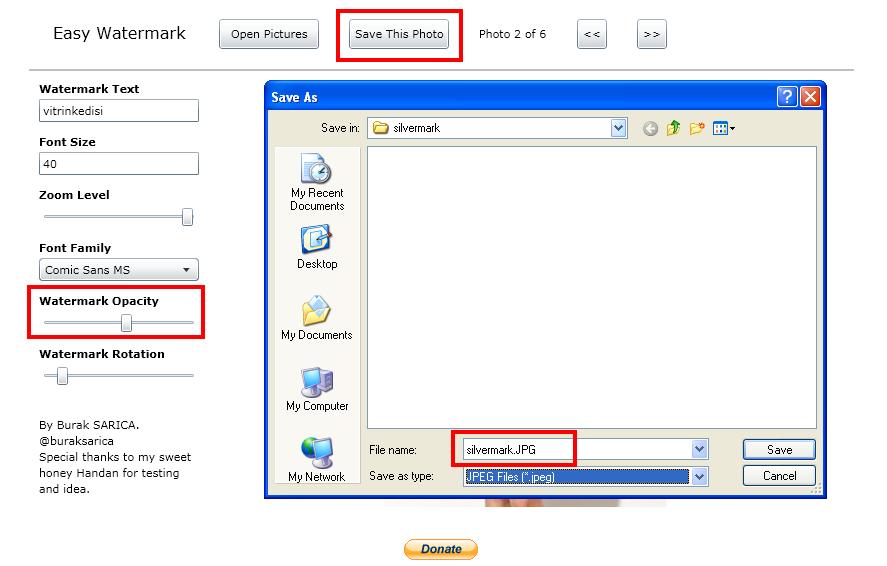Expand the File name dropdown arrow

(699, 450)
